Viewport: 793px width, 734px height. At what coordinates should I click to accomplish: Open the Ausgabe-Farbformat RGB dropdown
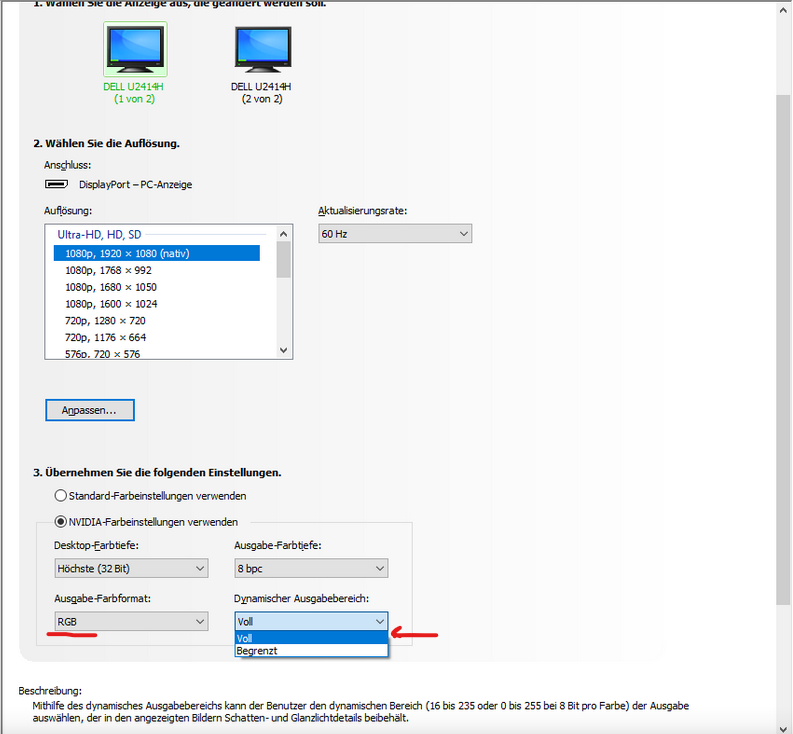click(x=131, y=622)
